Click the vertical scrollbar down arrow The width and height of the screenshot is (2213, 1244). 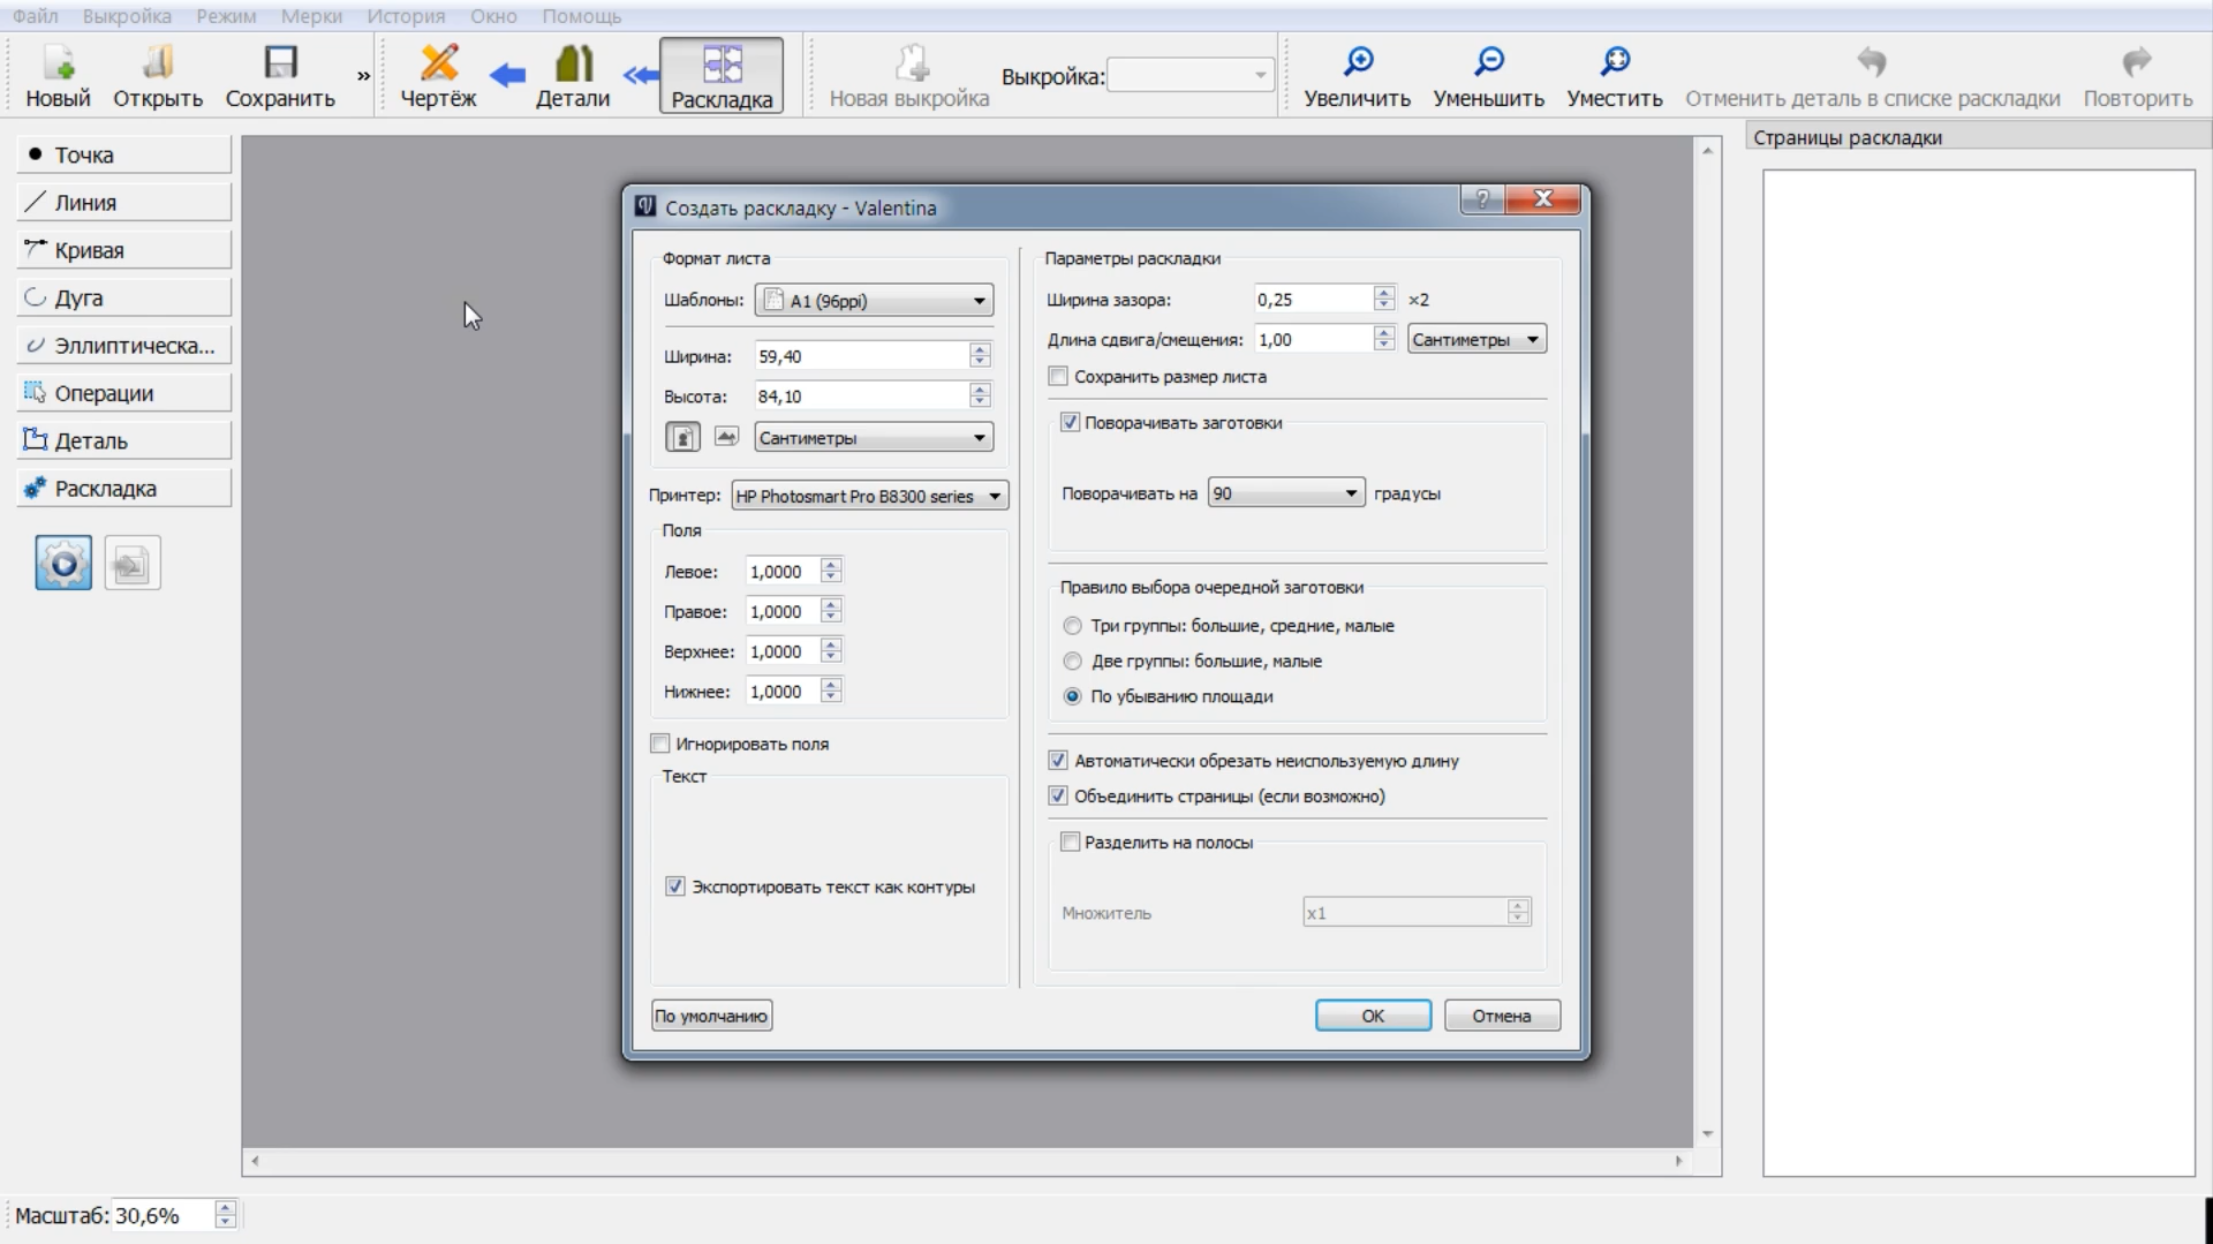1707,1134
